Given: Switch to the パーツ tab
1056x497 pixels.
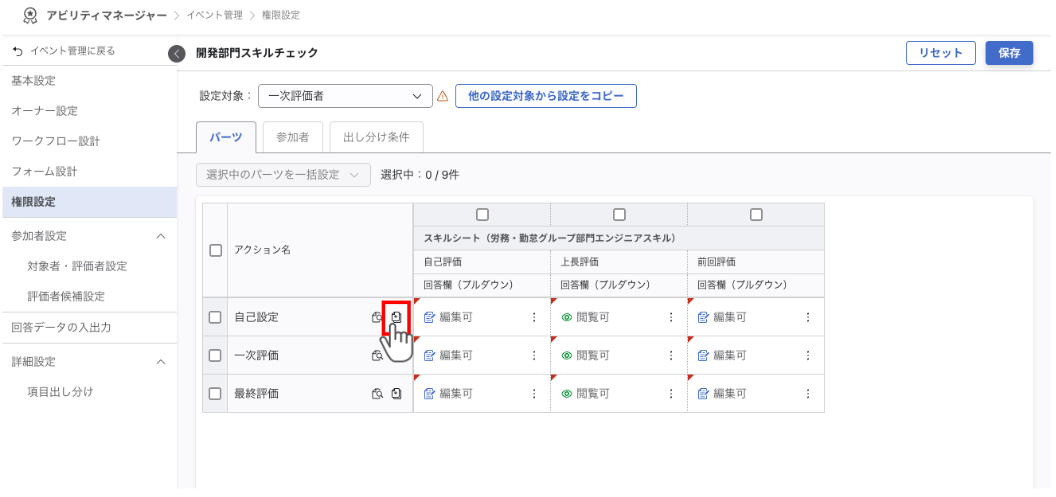Looking at the screenshot, I should tap(226, 137).
